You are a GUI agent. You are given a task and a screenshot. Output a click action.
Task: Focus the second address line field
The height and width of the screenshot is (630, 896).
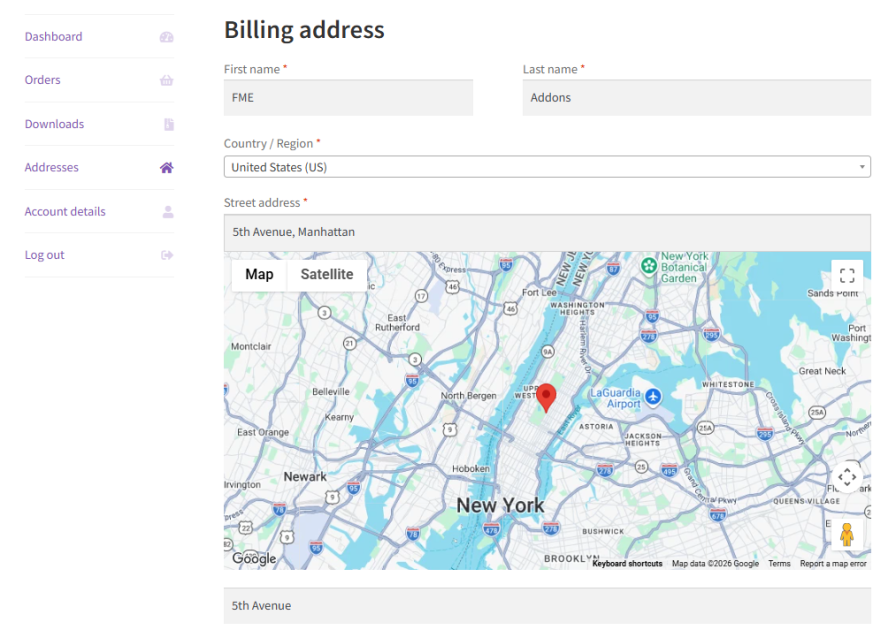(x=547, y=606)
